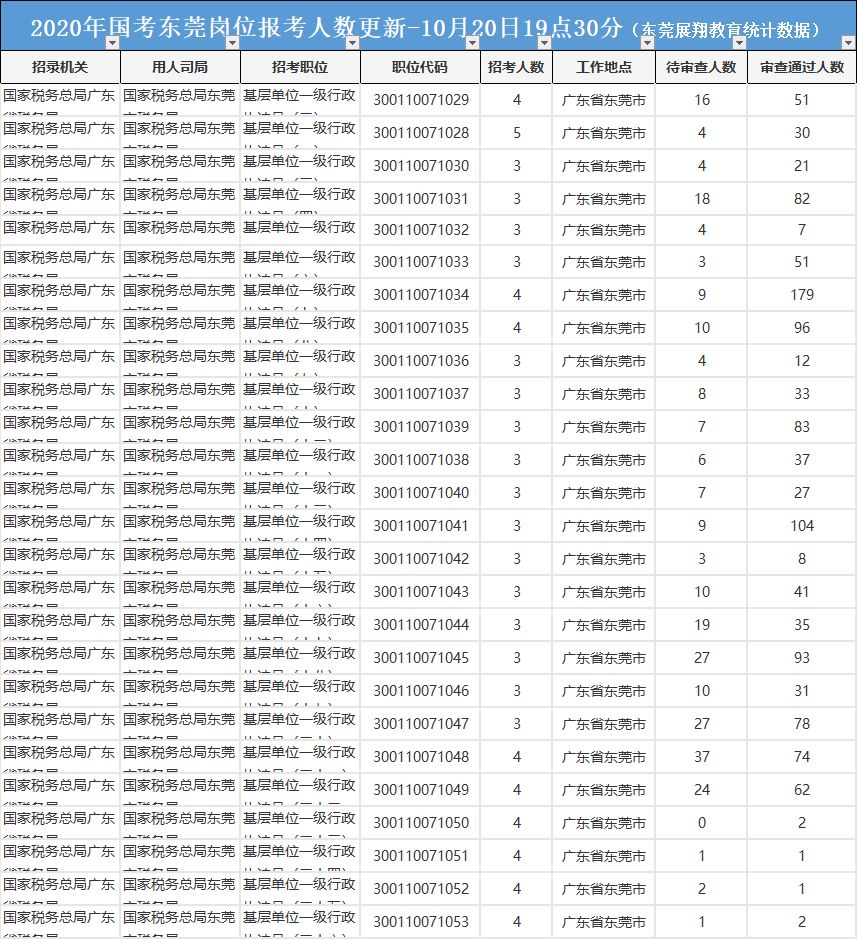The height and width of the screenshot is (939, 857).
Task: Select position code cell 300110071031
Action: 420,199
